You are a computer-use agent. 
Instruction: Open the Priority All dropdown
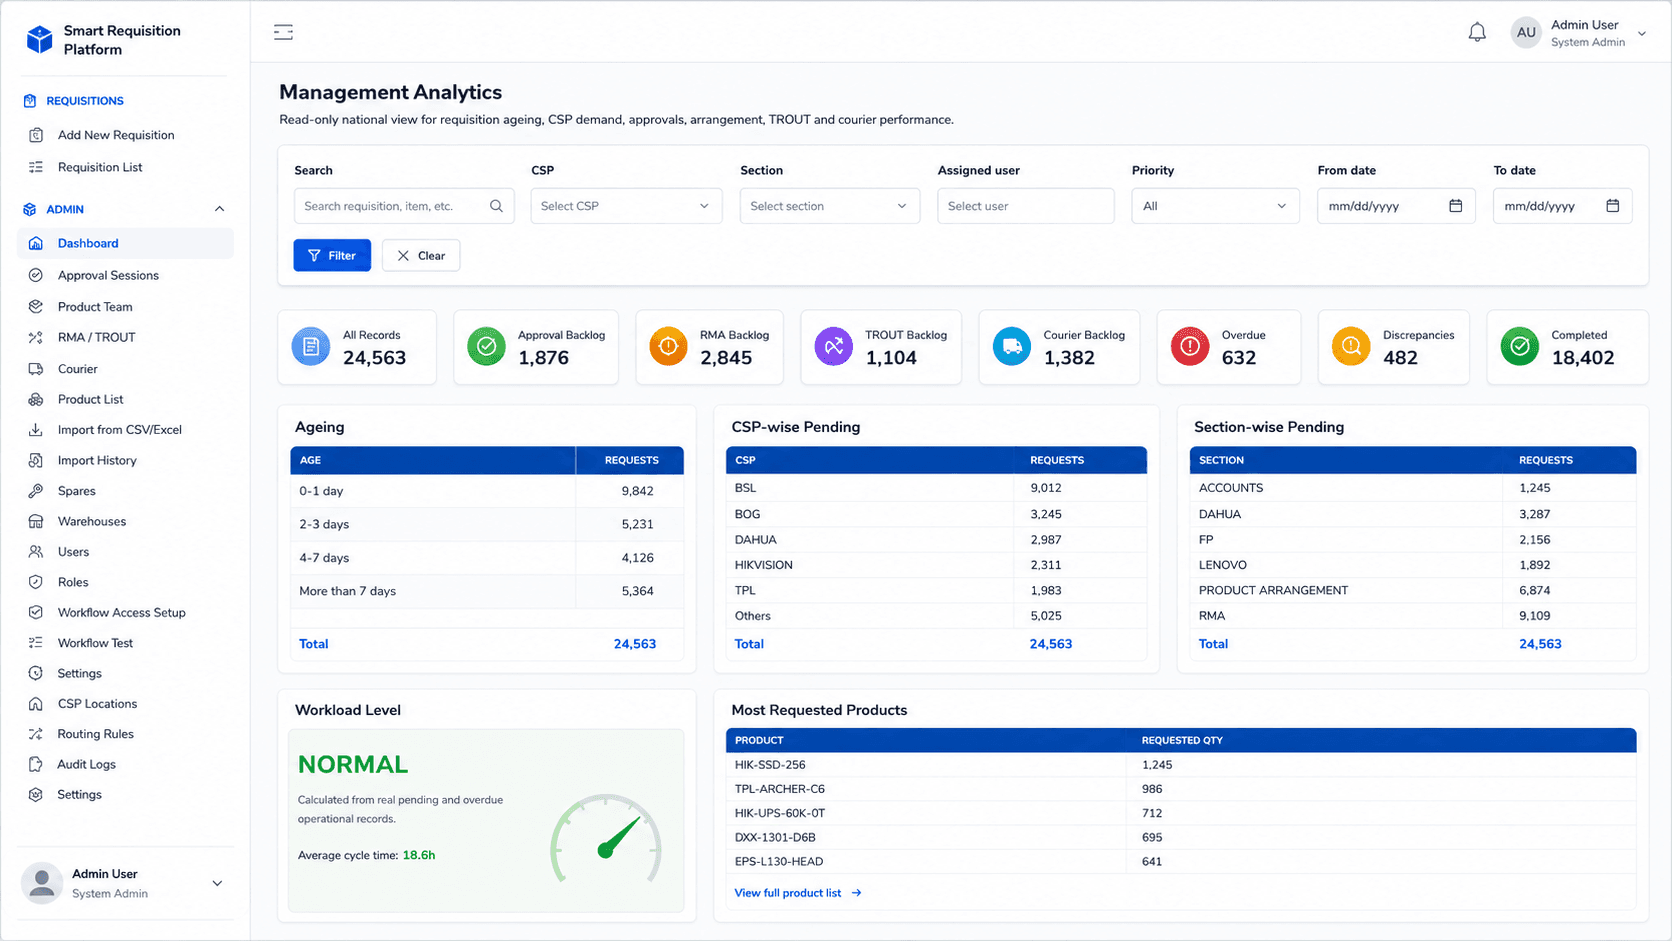click(x=1215, y=206)
